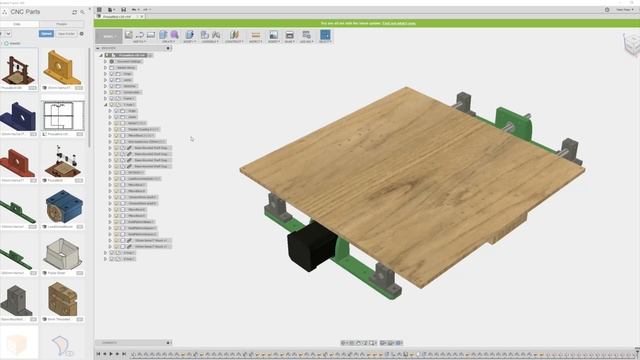This screenshot has height=360, width=640.
Task: Click the Joint assemble icon
Action: [216, 35]
